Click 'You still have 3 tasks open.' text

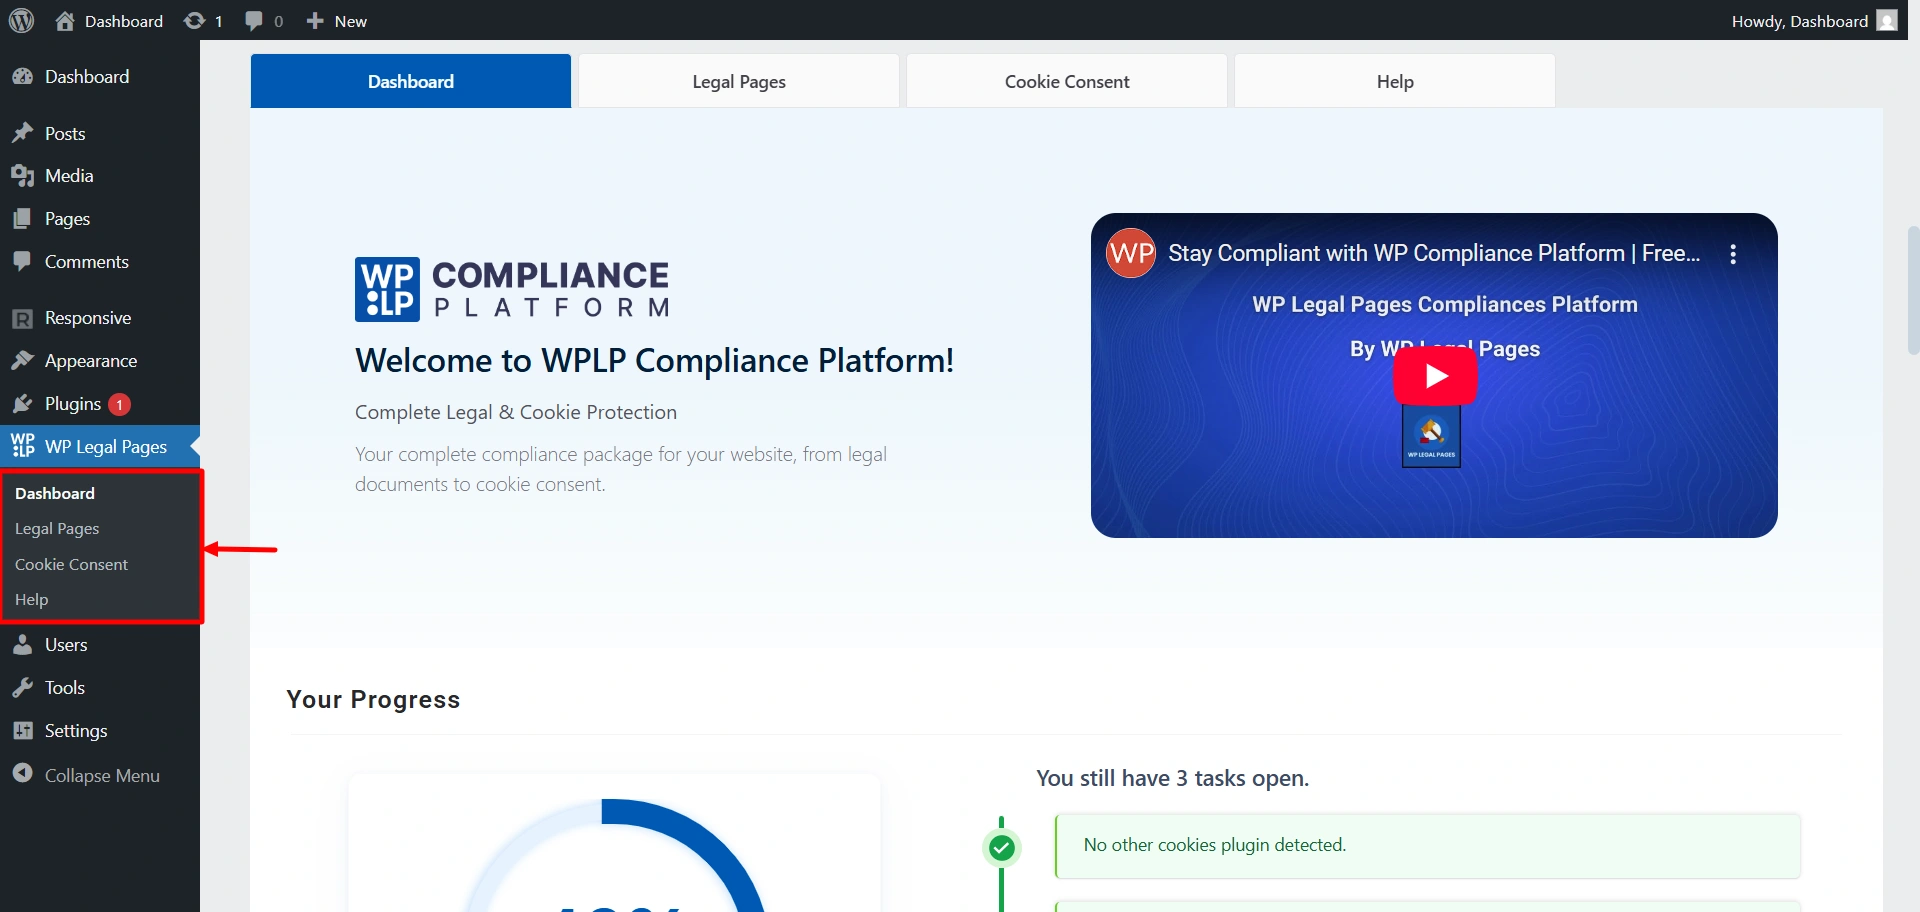(x=1172, y=779)
